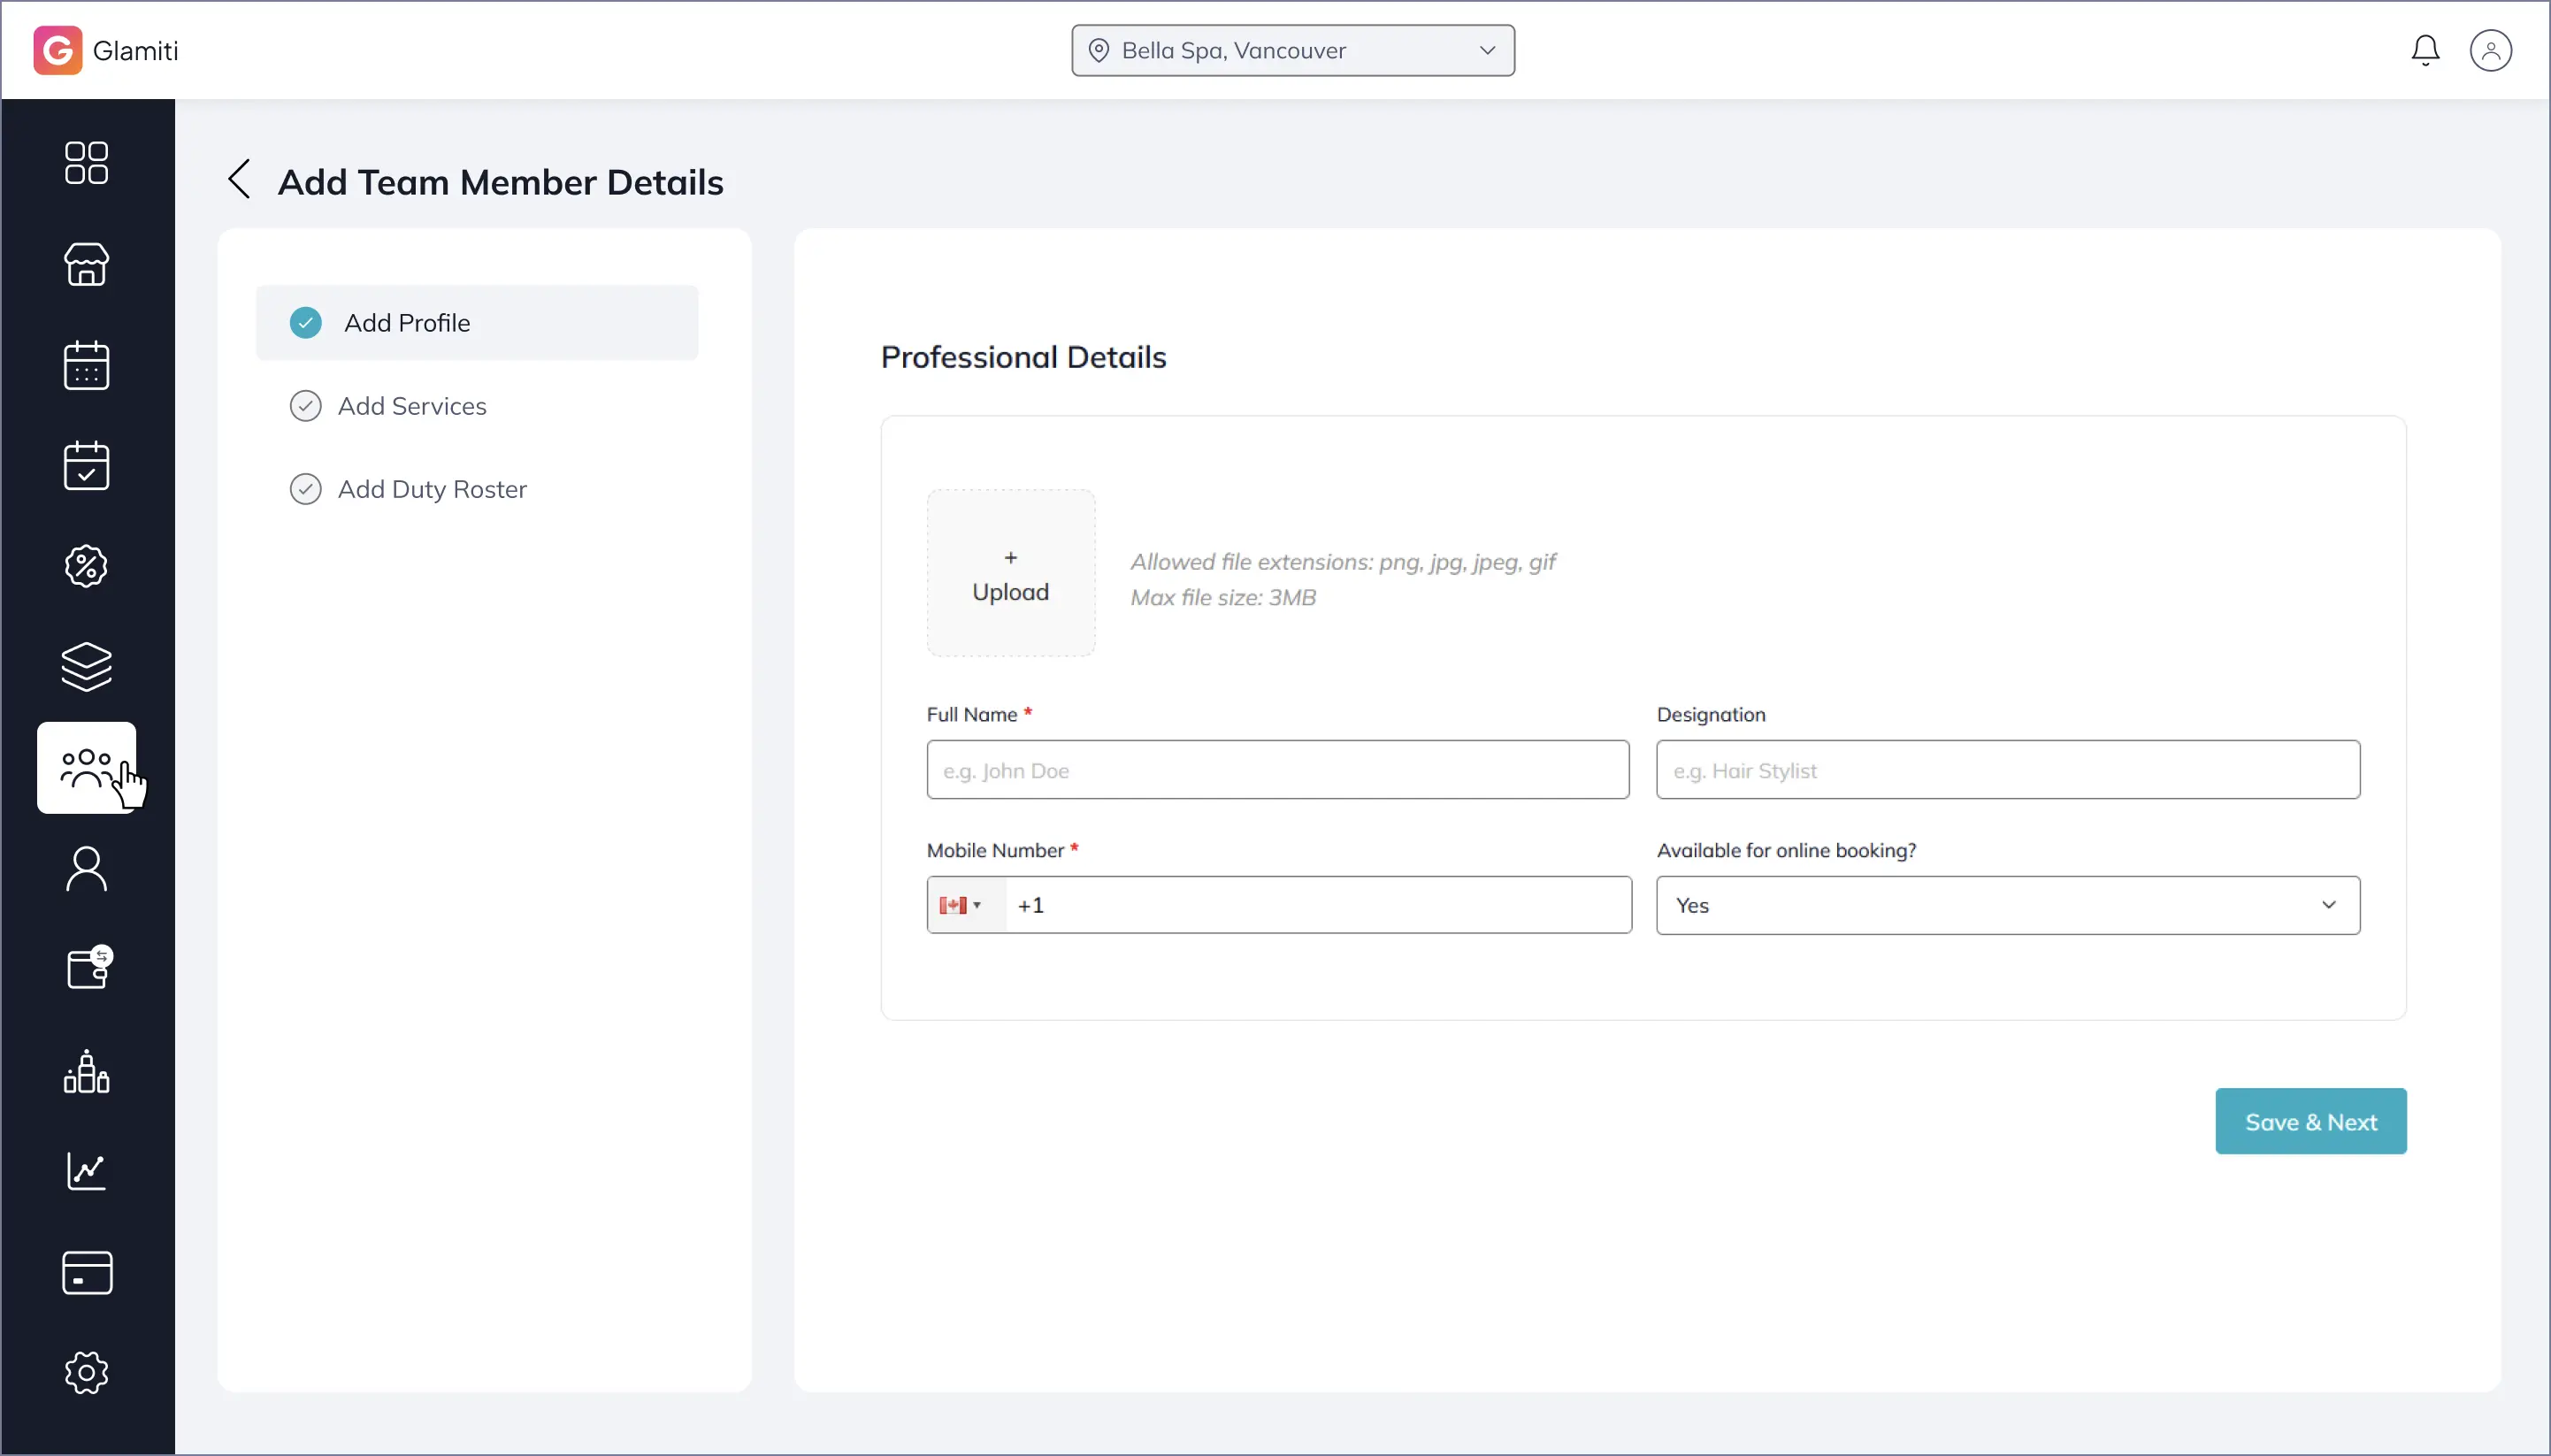Open the analytics line chart icon
The width and height of the screenshot is (2551, 1456).
86,1171
